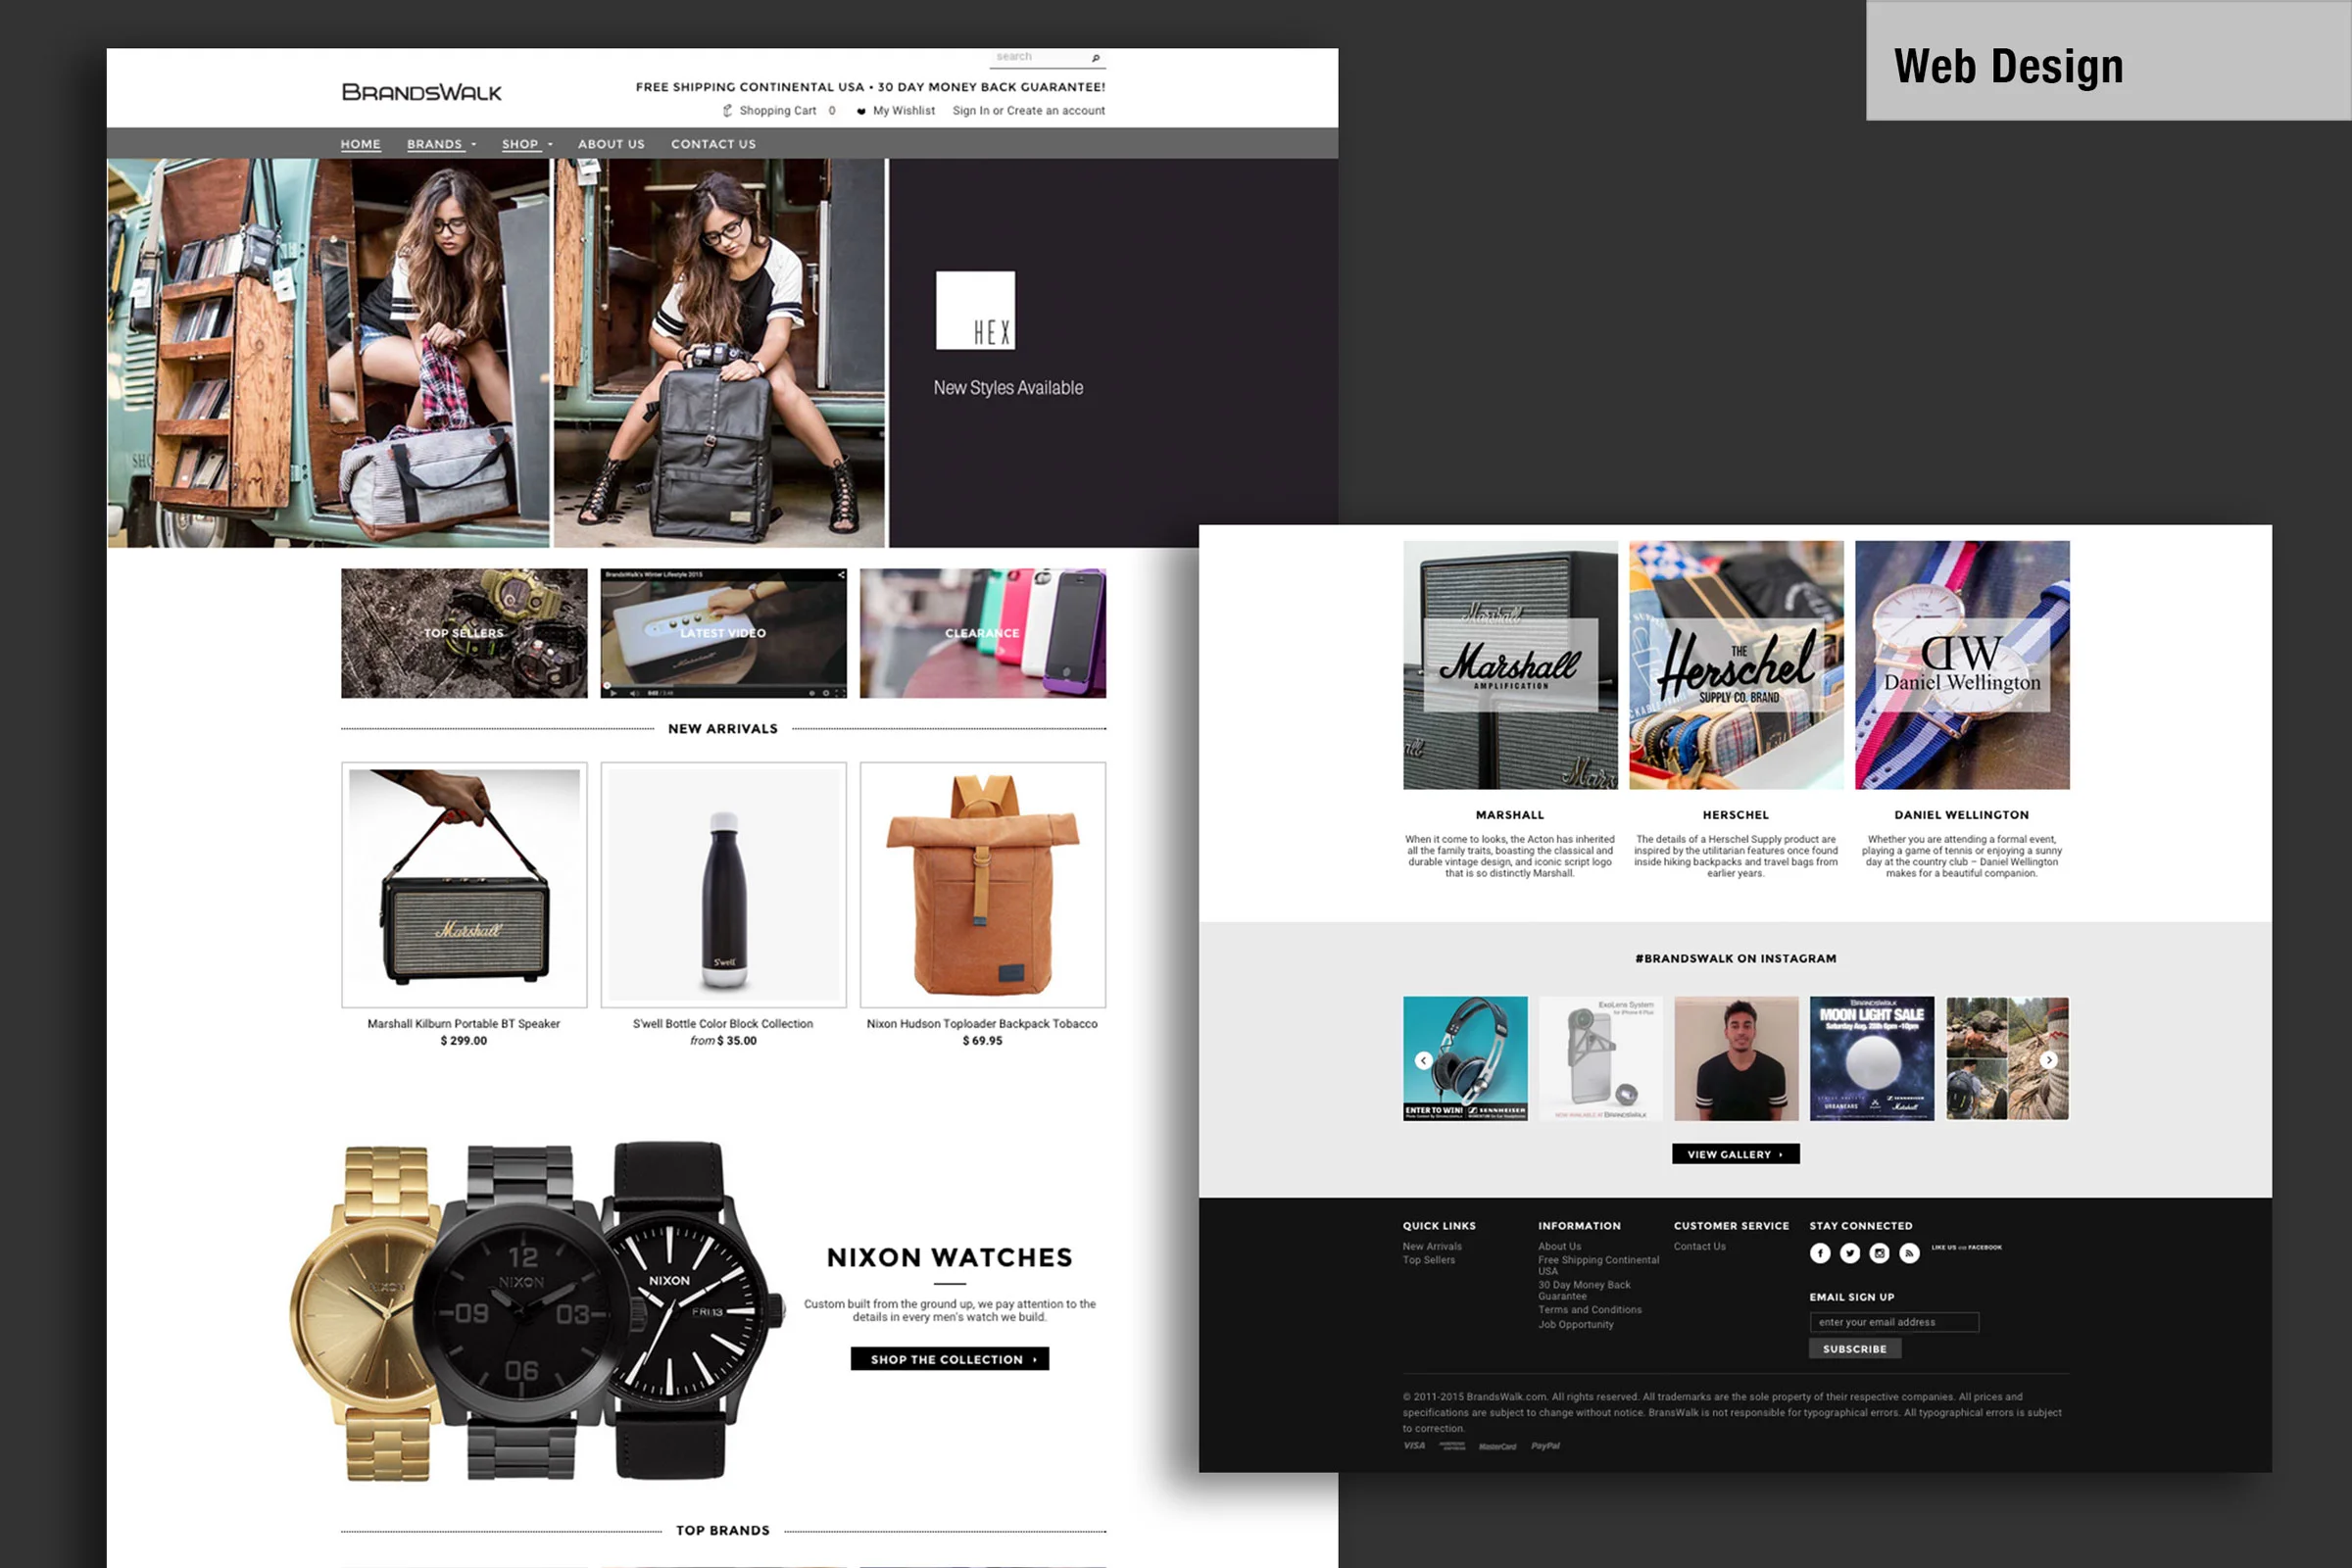The image size is (2352, 1568).
Task: Select the HOME menu item
Action: coord(360,144)
